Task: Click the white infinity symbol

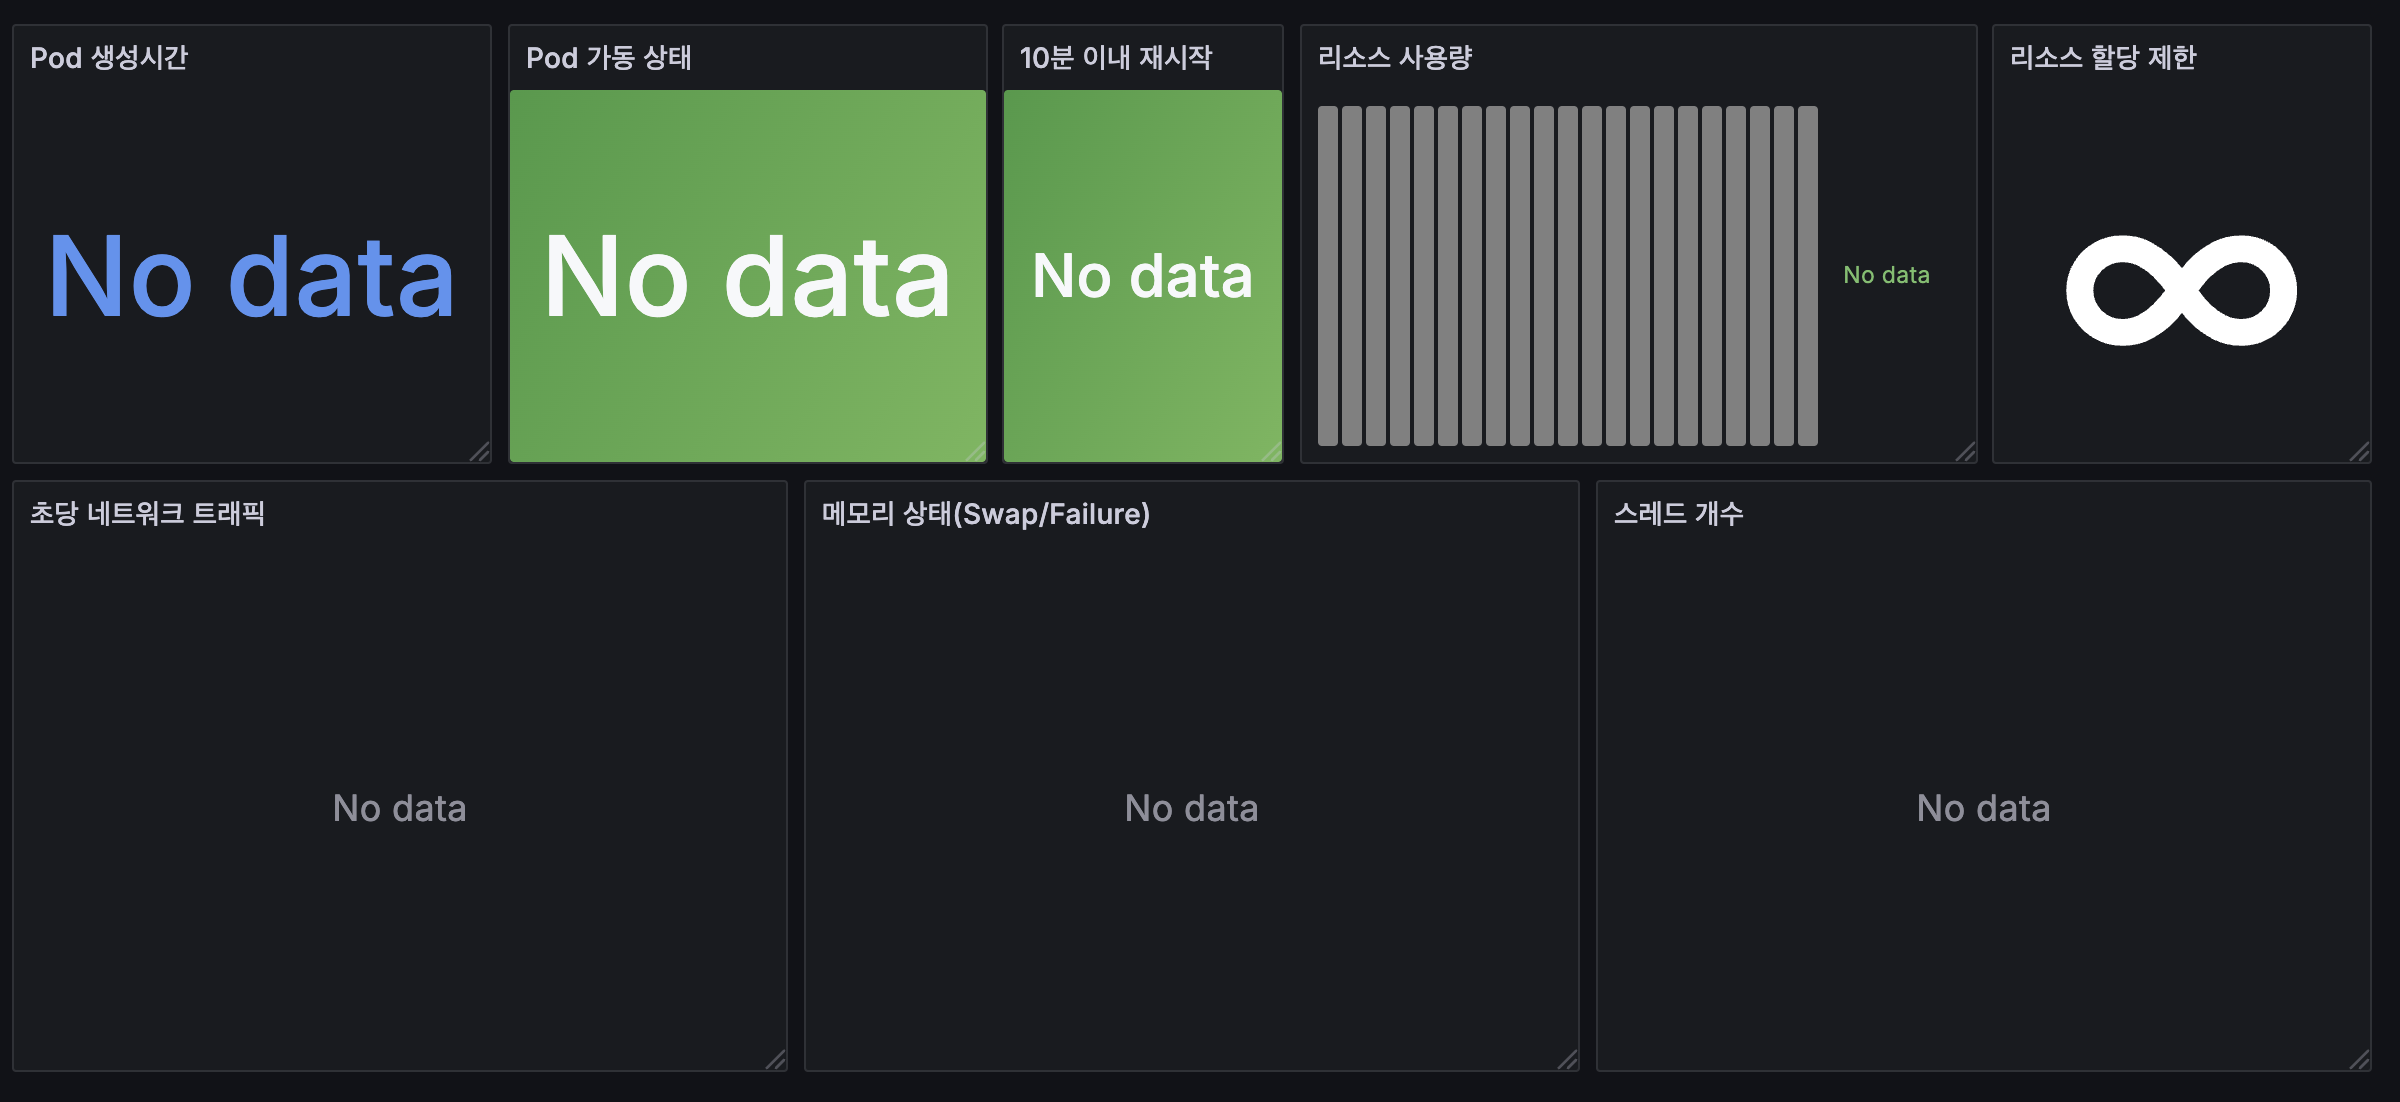Action: point(2181,290)
